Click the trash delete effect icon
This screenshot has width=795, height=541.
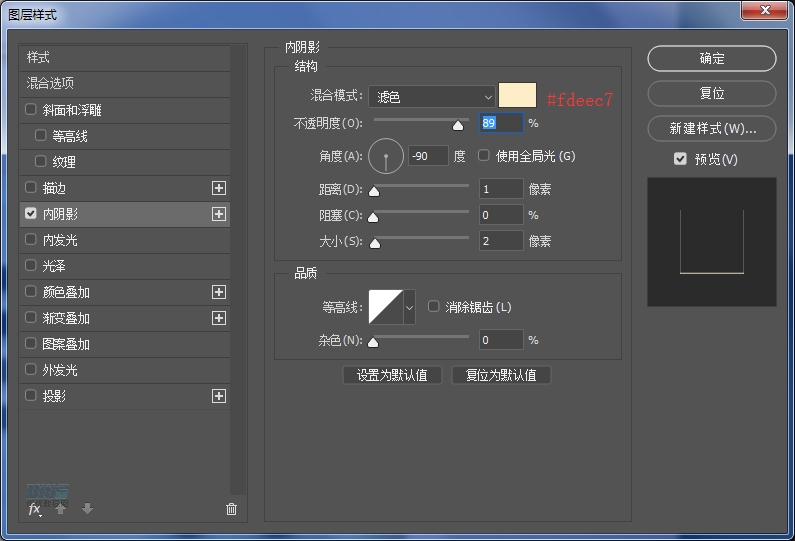[231, 509]
